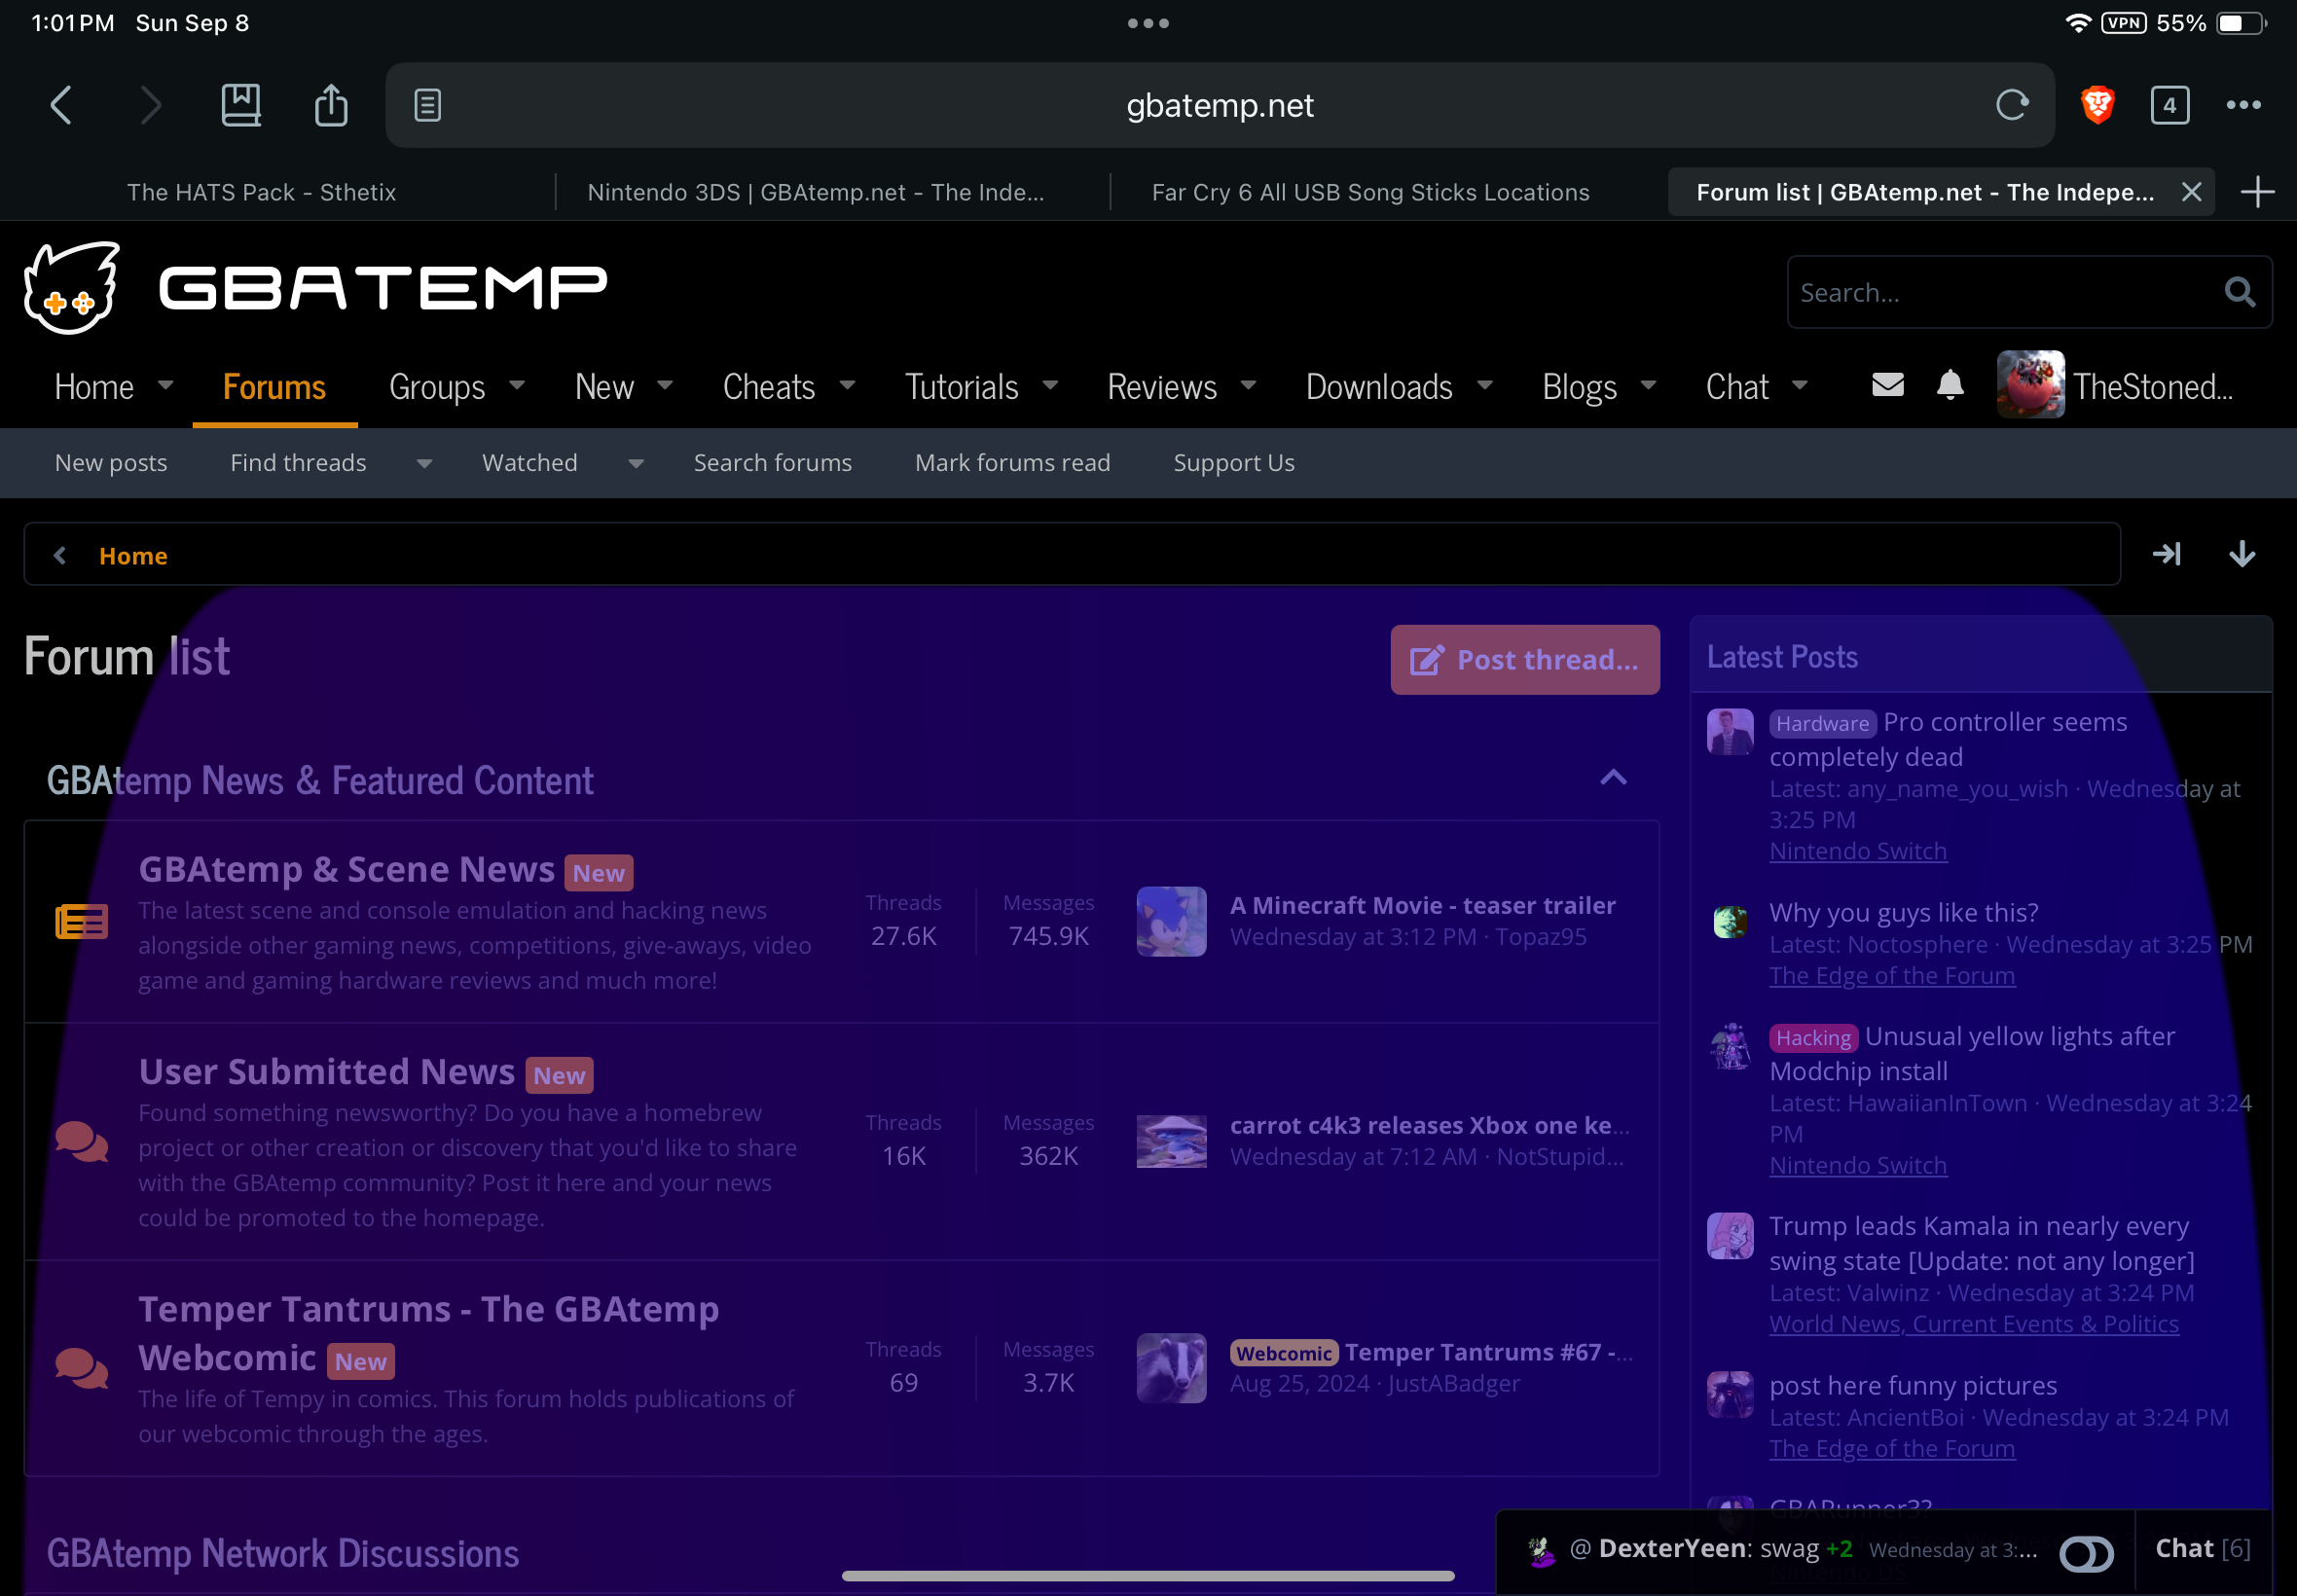Toggle sidebar with the arrow-to-bar icon
The image size is (2297, 1596).
click(2167, 554)
